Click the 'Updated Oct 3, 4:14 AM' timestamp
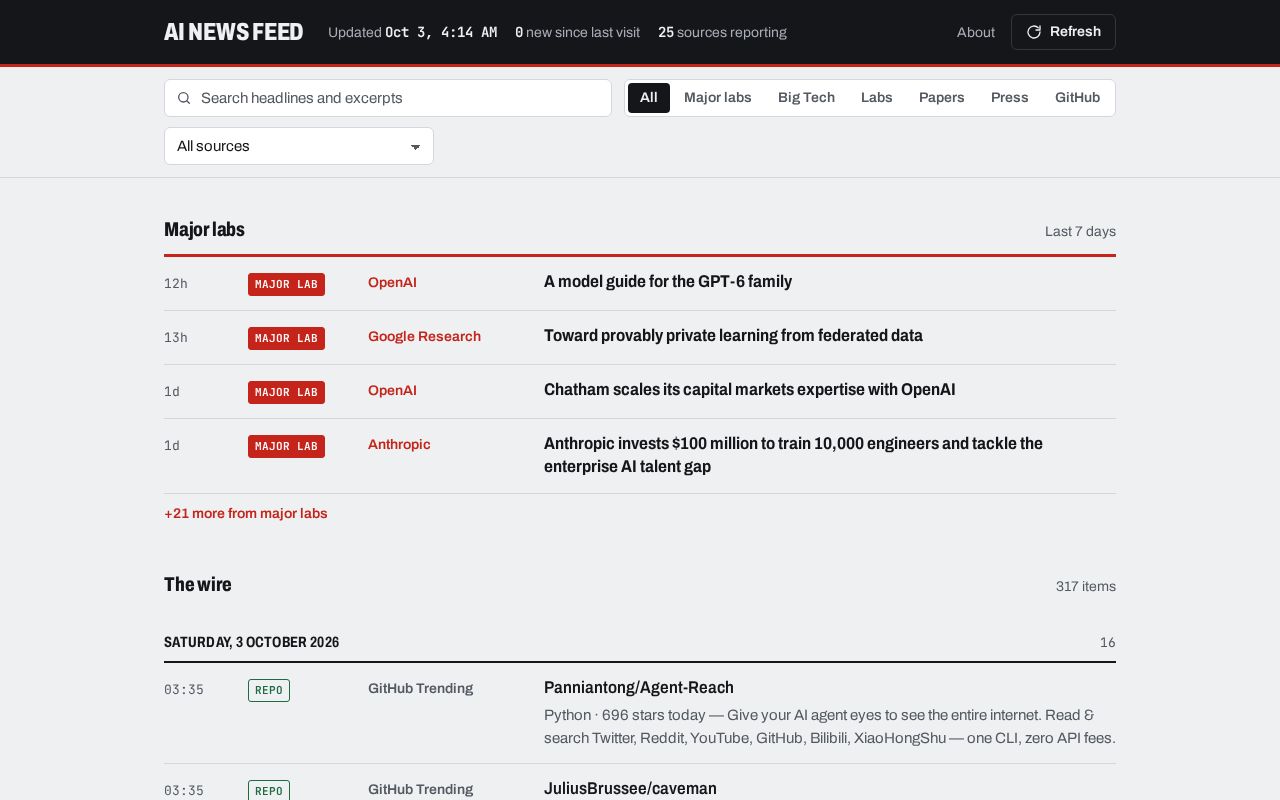 pos(412,32)
